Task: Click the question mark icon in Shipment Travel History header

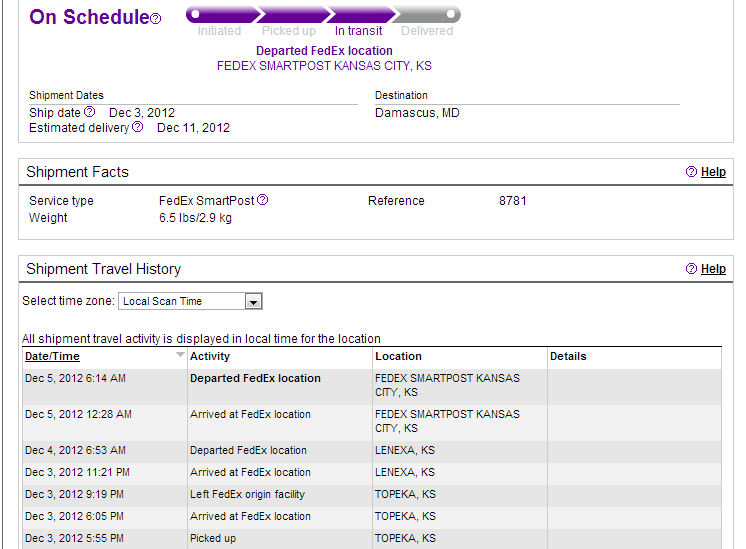Action: coord(691,269)
